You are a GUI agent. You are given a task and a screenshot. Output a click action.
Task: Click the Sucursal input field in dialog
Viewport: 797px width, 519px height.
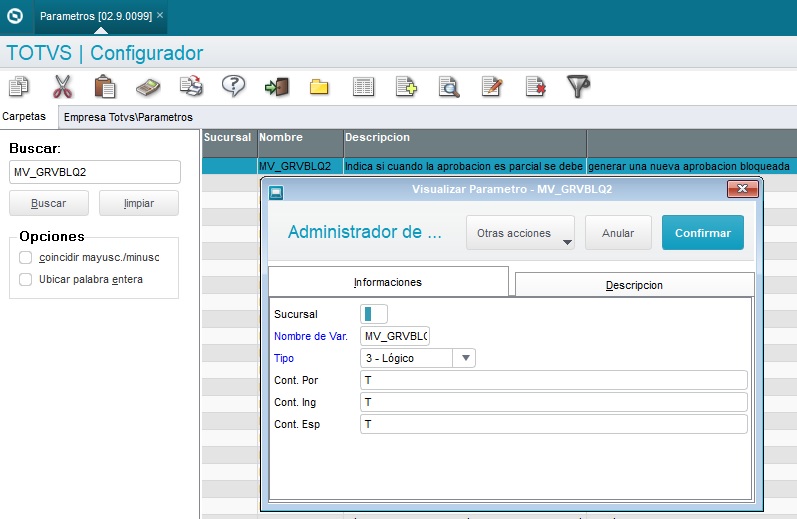click(x=374, y=314)
